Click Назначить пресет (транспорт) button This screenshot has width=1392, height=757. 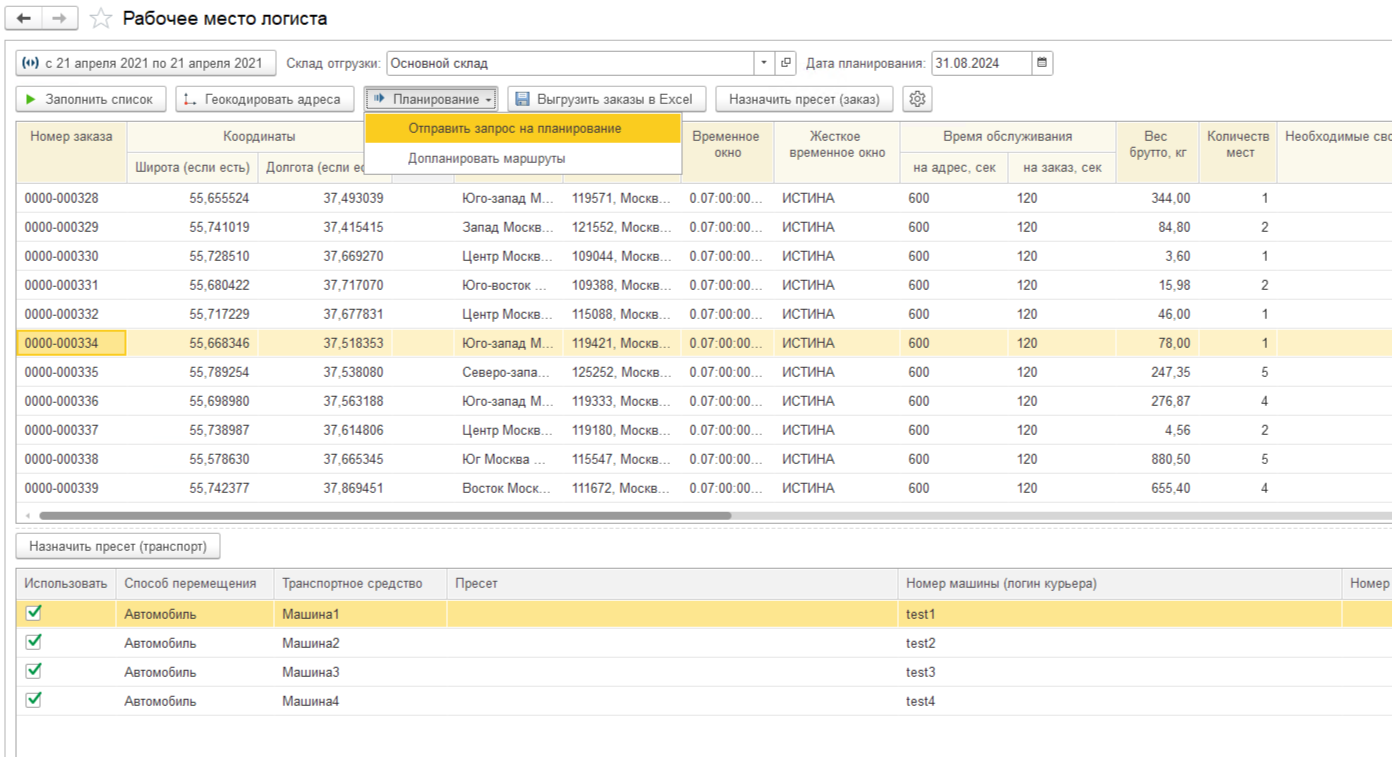[118, 547]
